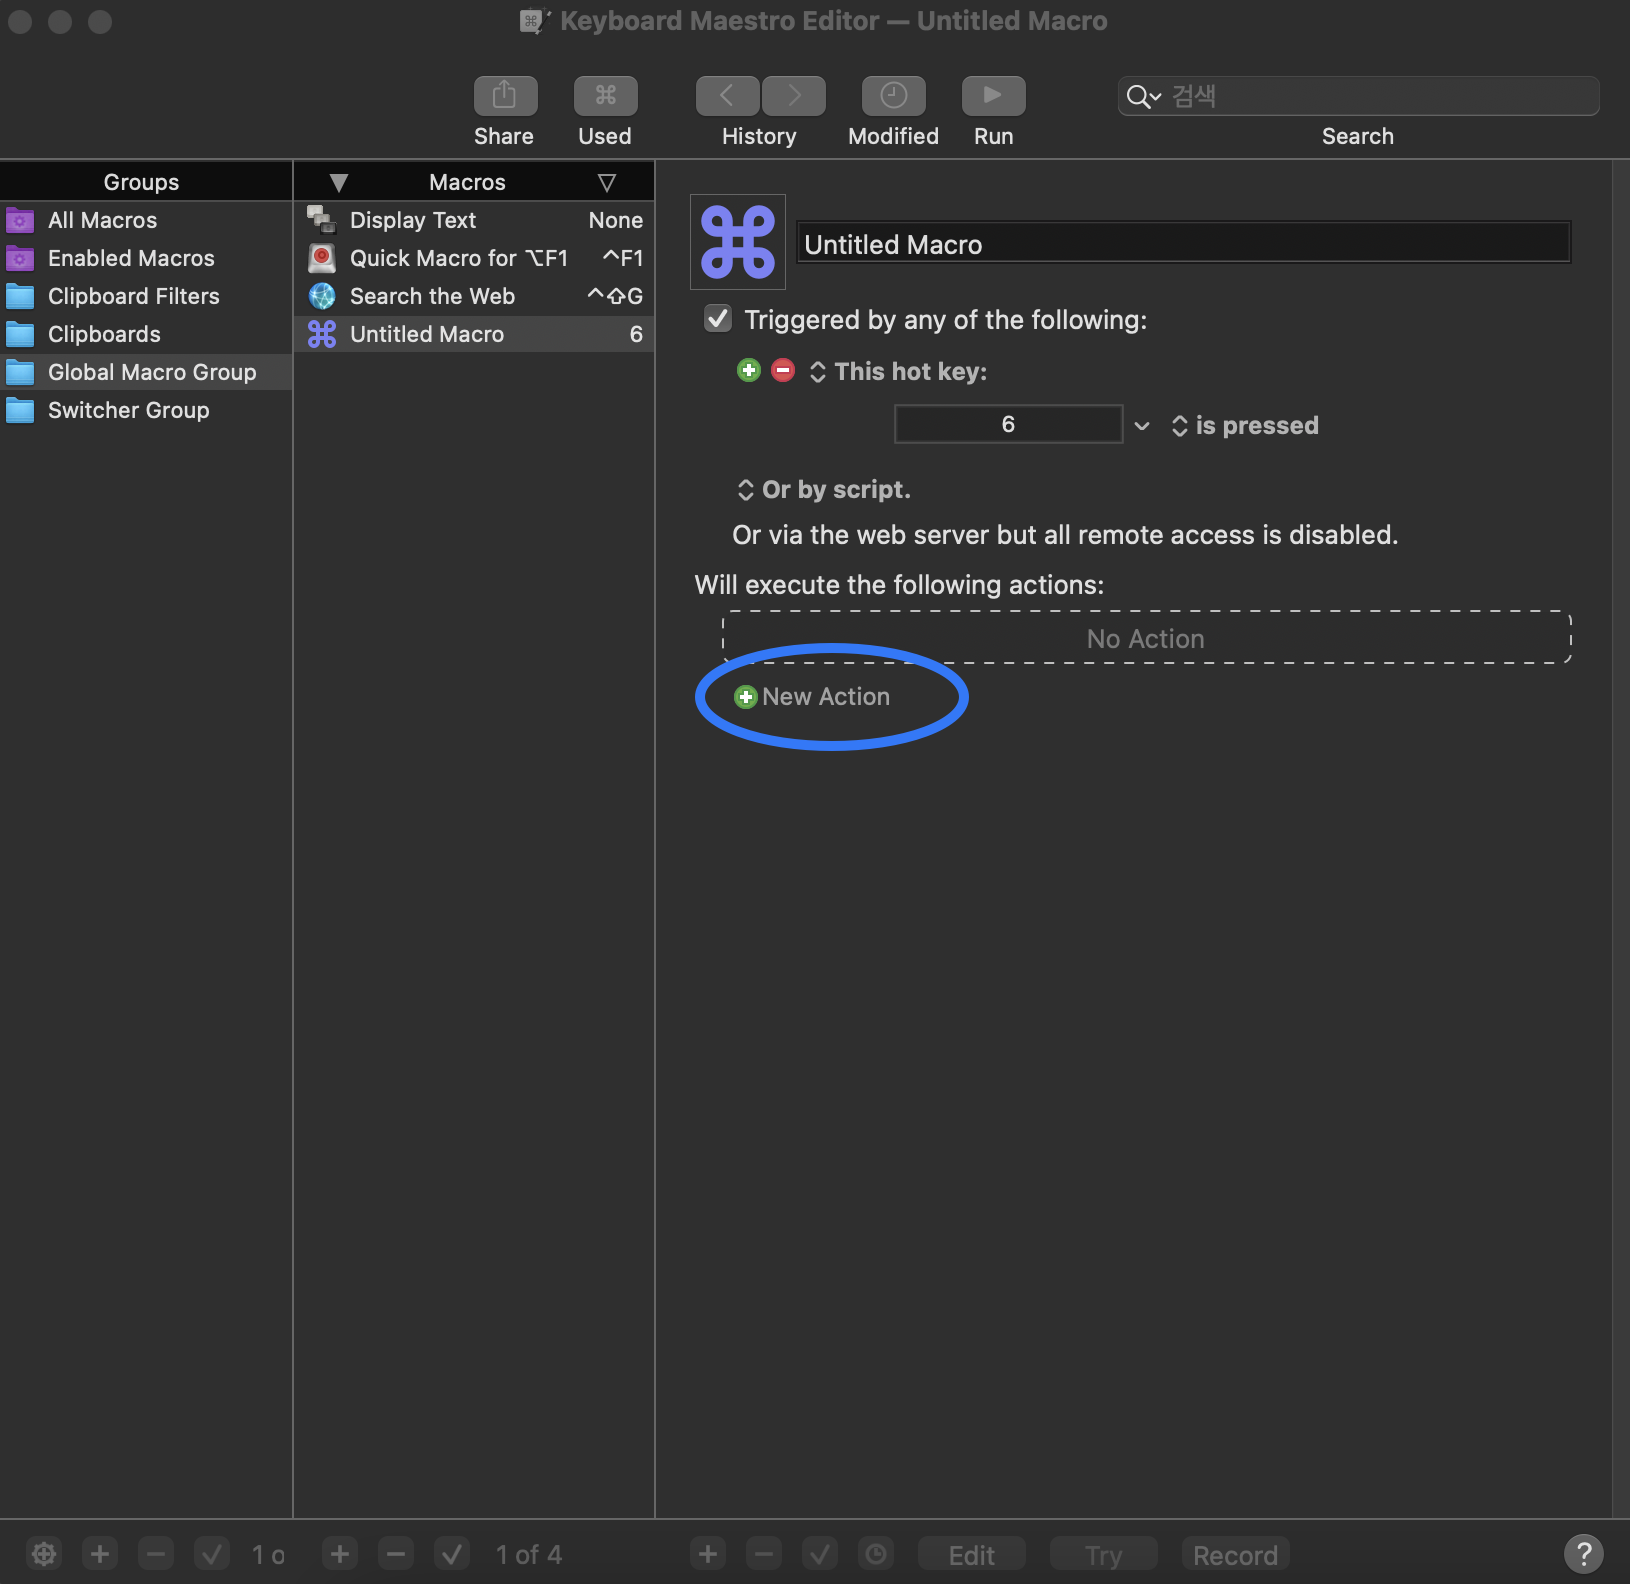Screen dimensions: 1630x1584
Task: Click the Share toolbar icon
Action: tap(505, 96)
